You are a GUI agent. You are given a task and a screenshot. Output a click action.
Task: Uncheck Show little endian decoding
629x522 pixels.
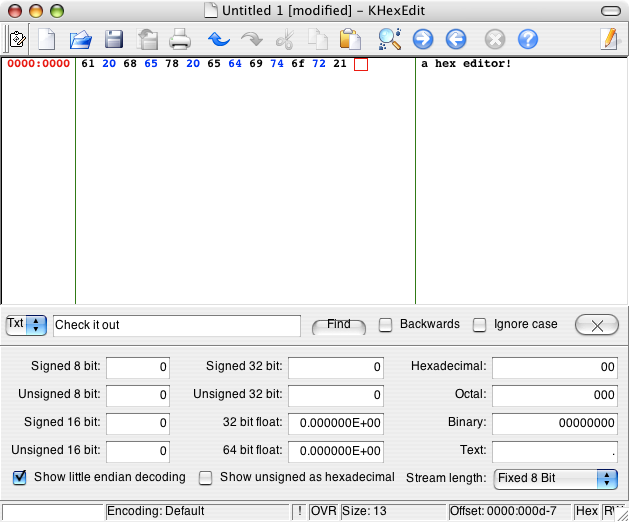pyautogui.click(x=20, y=477)
